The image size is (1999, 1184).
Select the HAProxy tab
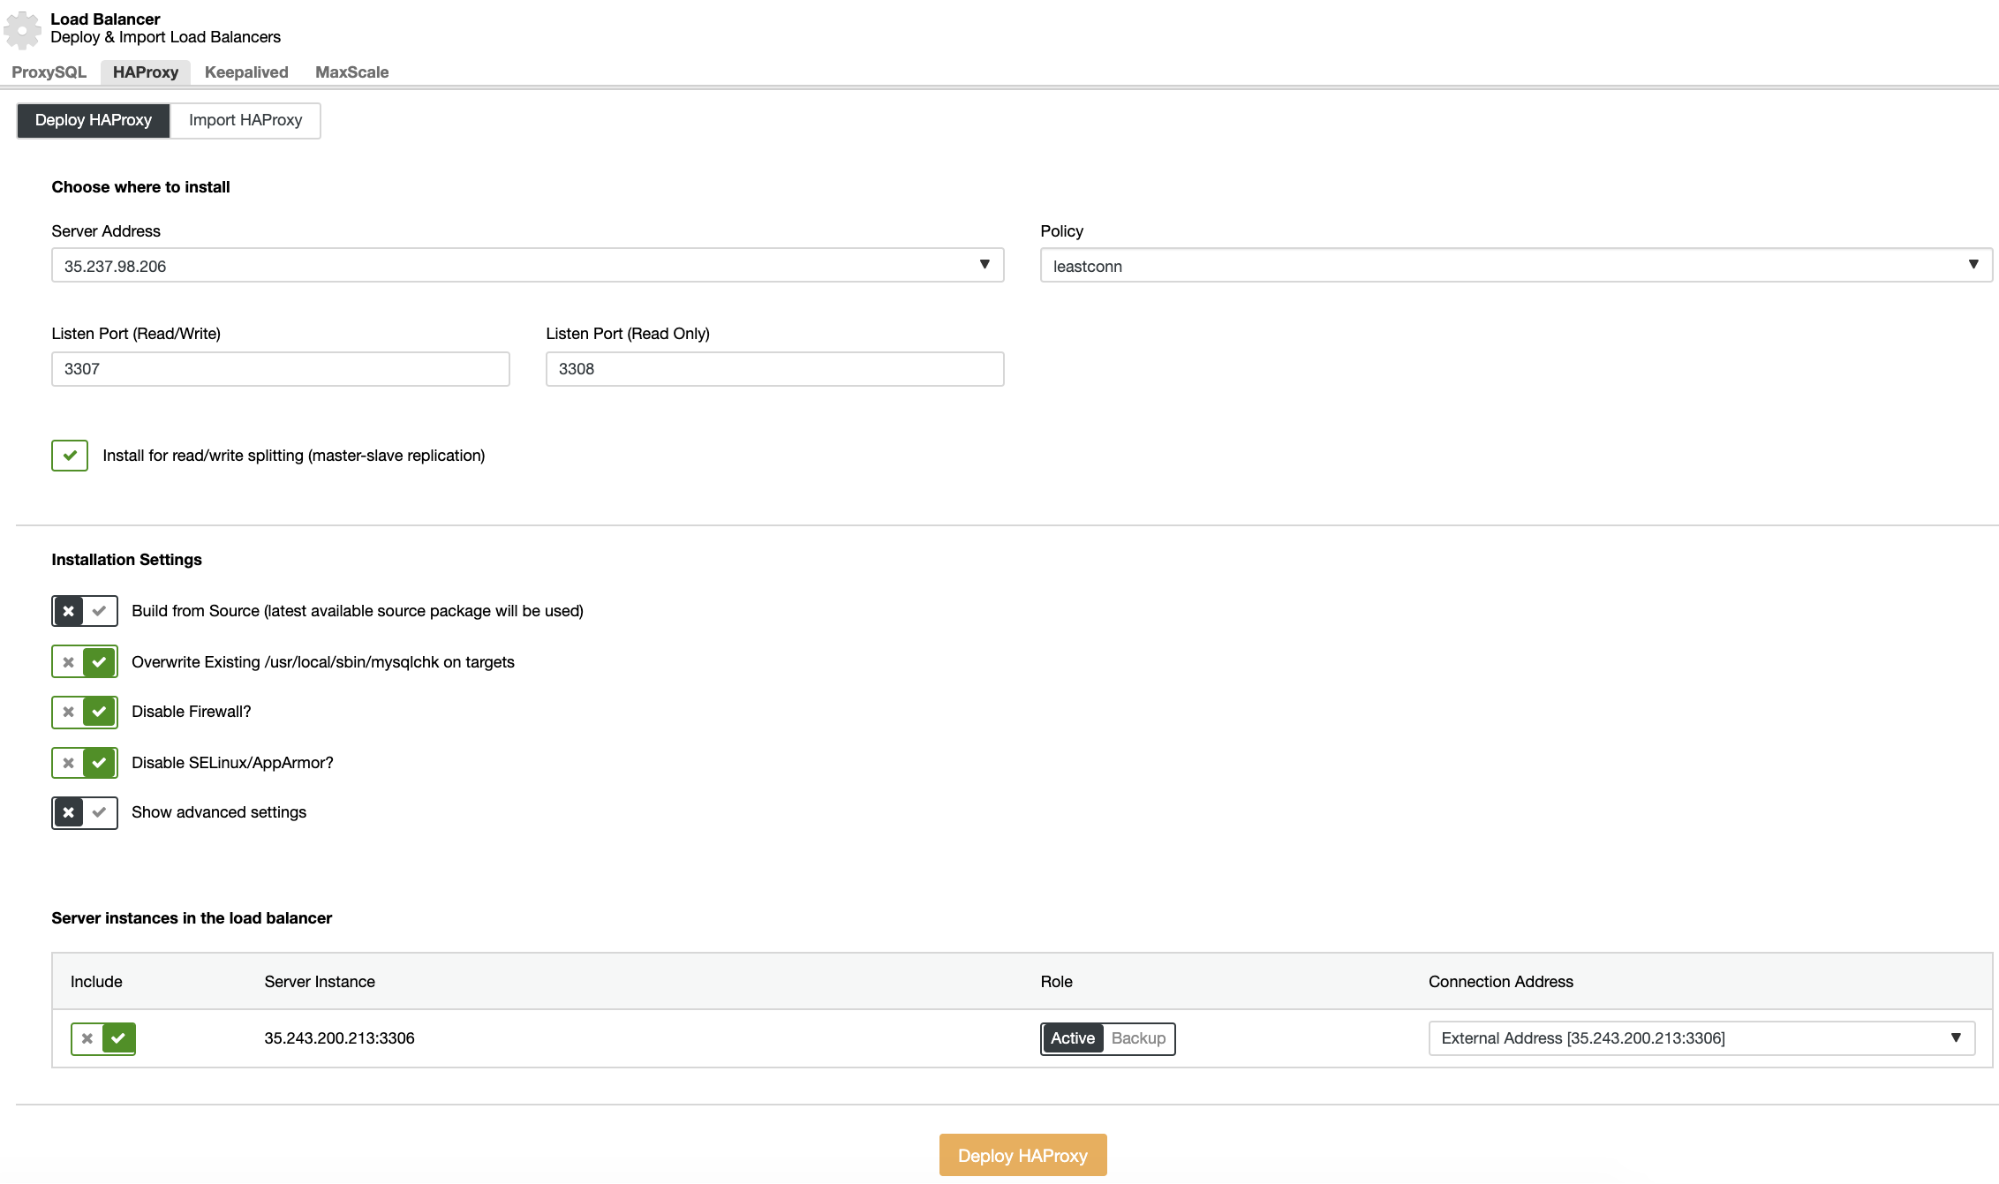tap(145, 72)
